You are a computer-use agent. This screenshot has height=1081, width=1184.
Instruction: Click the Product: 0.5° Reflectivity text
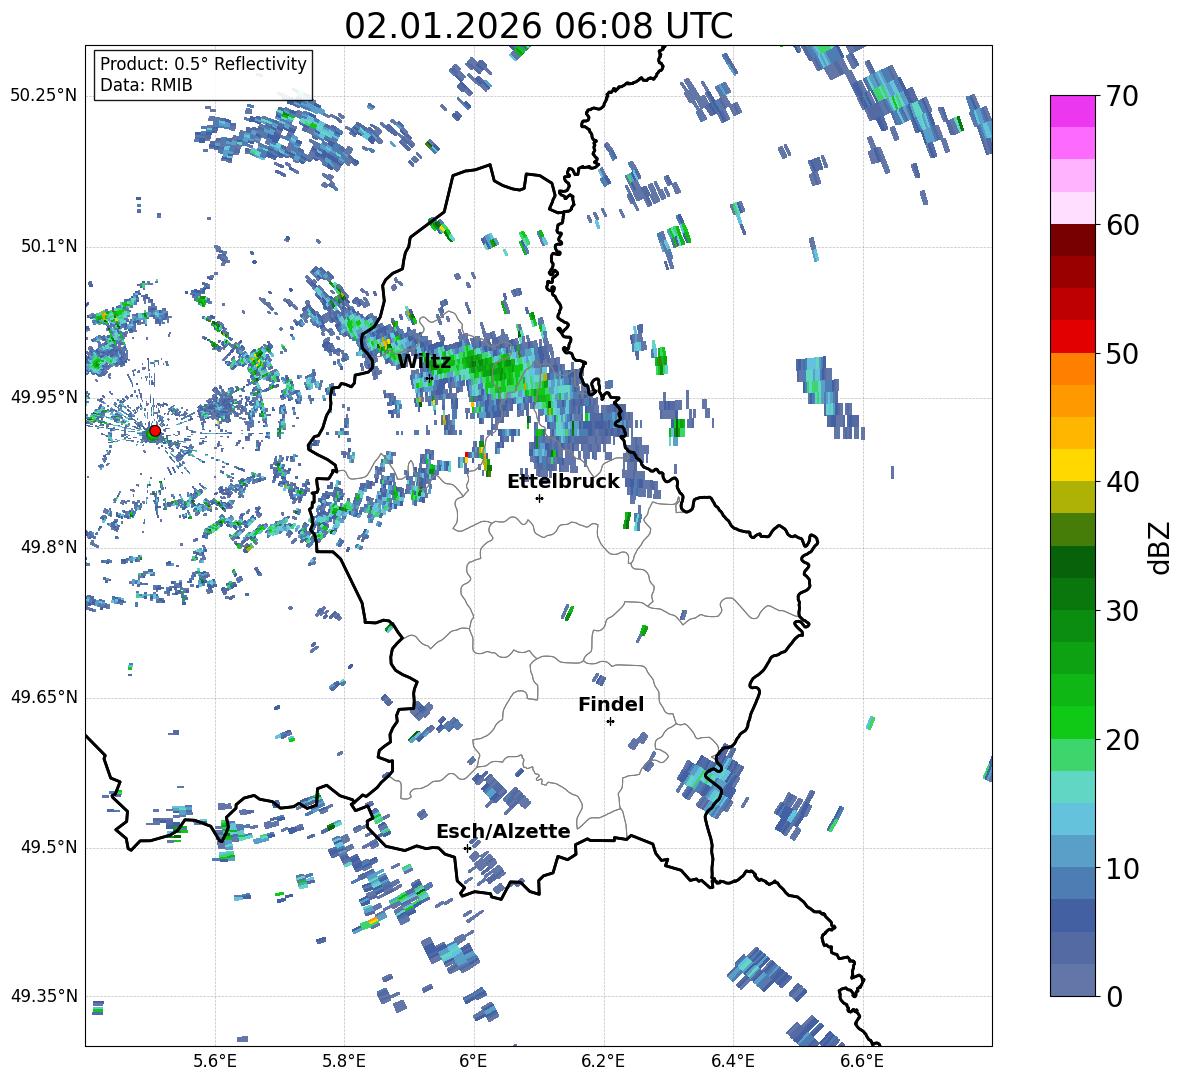pyautogui.click(x=203, y=63)
